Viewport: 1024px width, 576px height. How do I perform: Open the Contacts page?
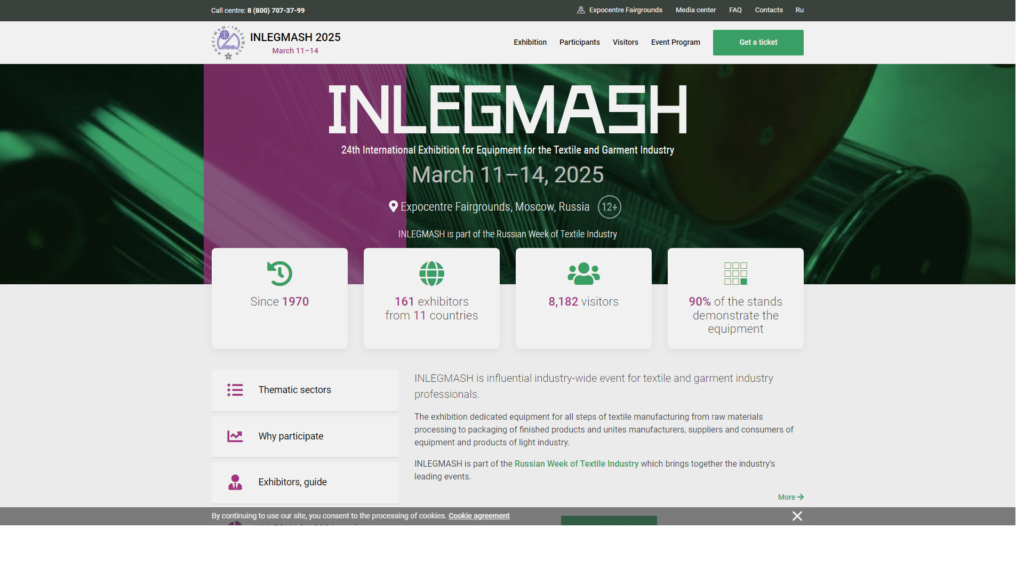769,10
